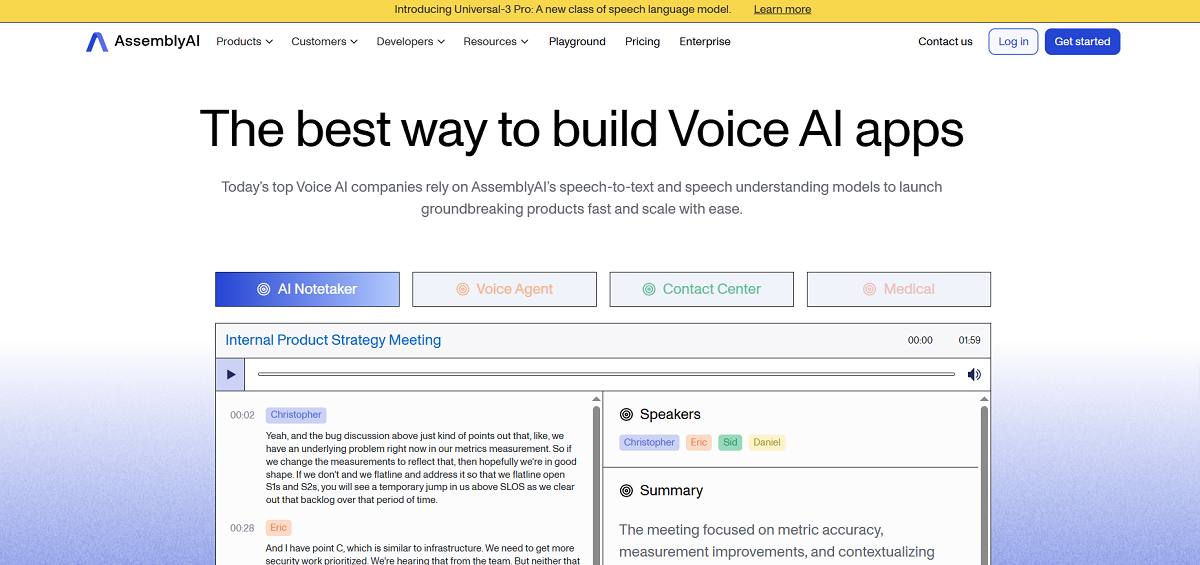Click Christopher label in the transcript
The height and width of the screenshot is (565, 1200).
[x=296, y=415]
